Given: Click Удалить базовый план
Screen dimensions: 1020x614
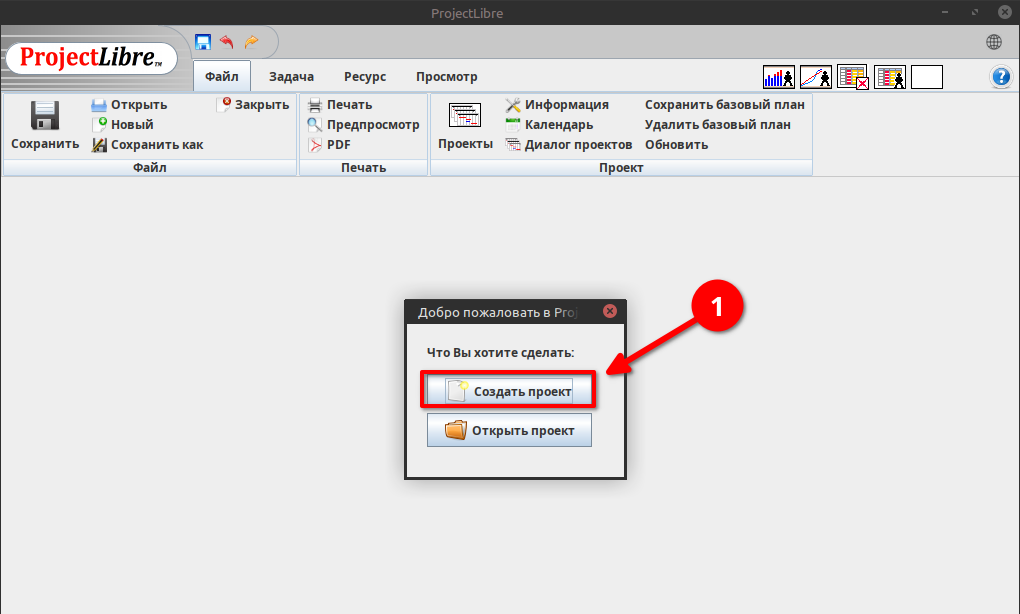Looking at the screenshot, I should tap(718, 124).
